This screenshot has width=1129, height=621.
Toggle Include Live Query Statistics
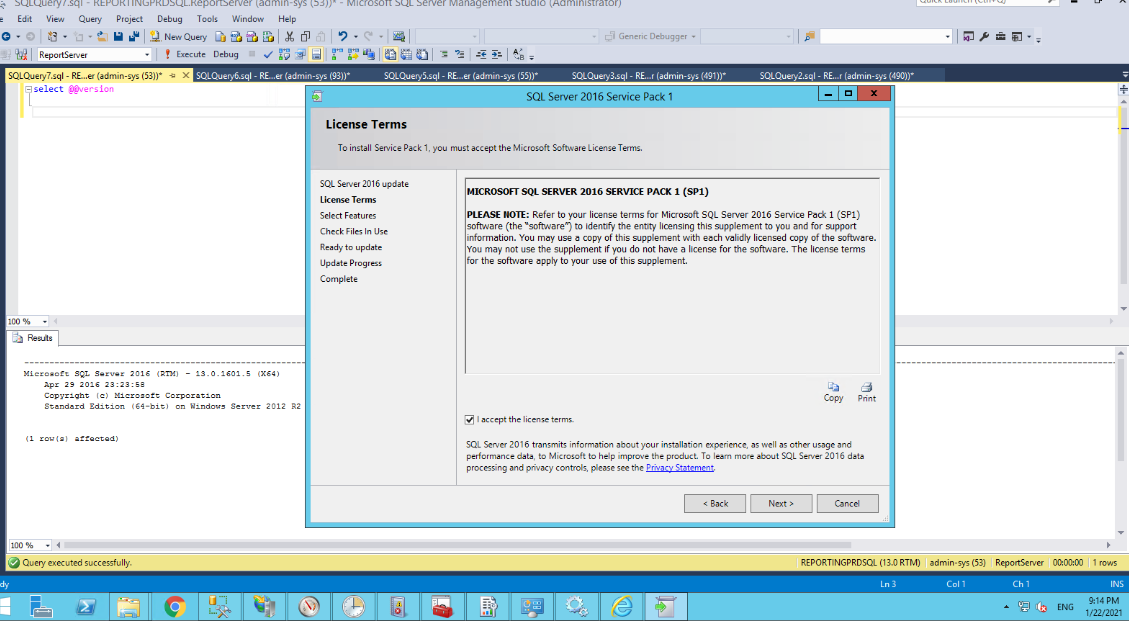[353, 54]
